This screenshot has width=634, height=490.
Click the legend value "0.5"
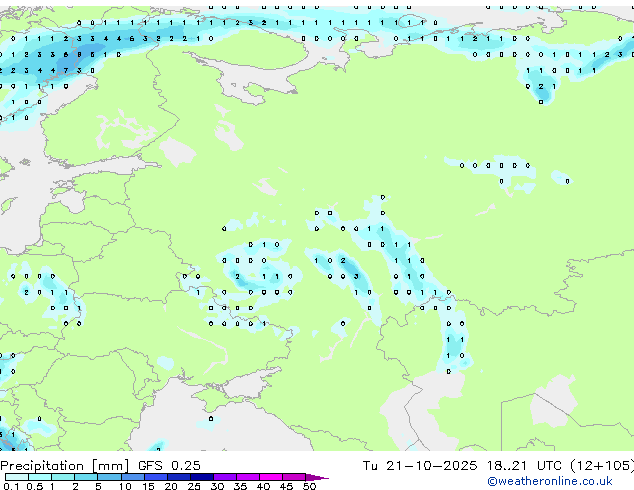point(34,486)
